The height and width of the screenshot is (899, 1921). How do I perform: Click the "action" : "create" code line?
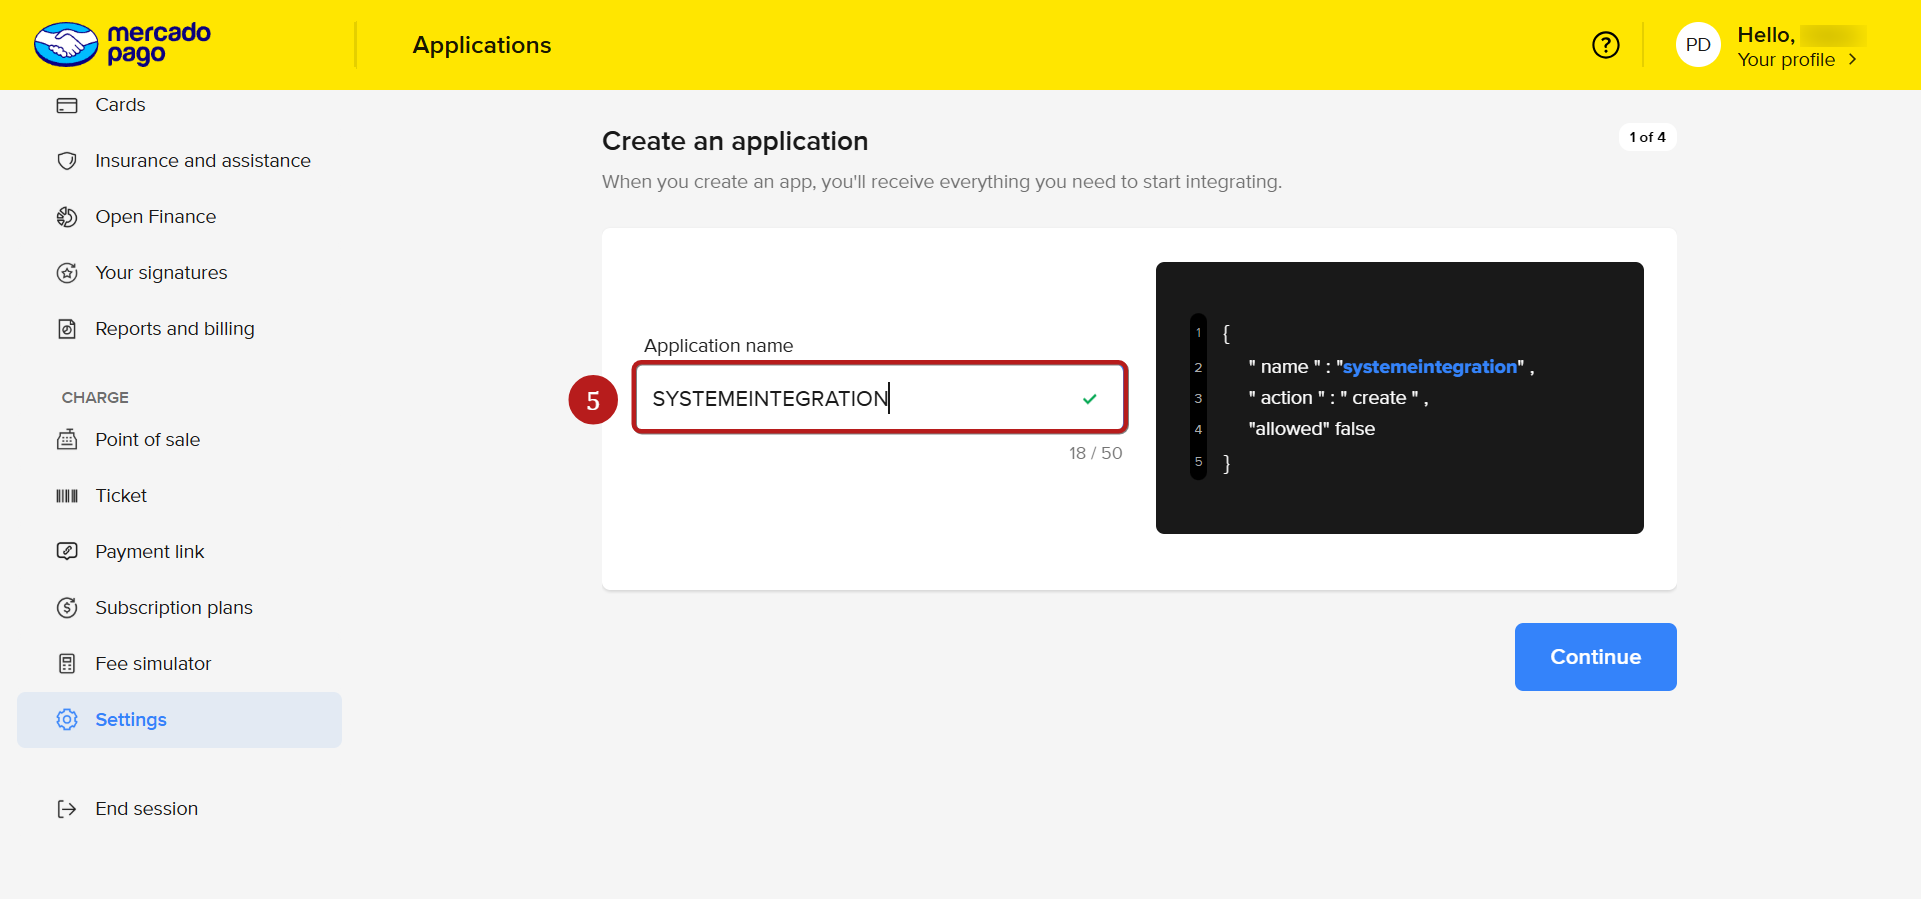[x=1338, y=398]
